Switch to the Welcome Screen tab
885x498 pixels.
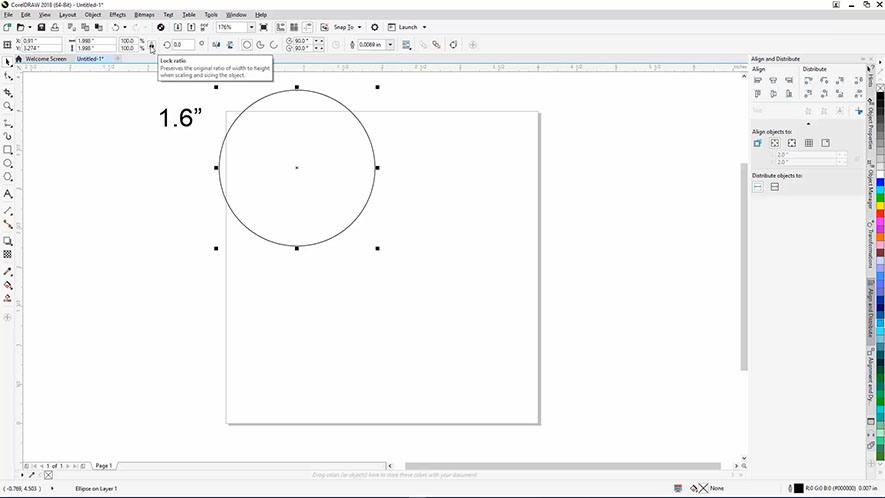[x=45, y=59]
